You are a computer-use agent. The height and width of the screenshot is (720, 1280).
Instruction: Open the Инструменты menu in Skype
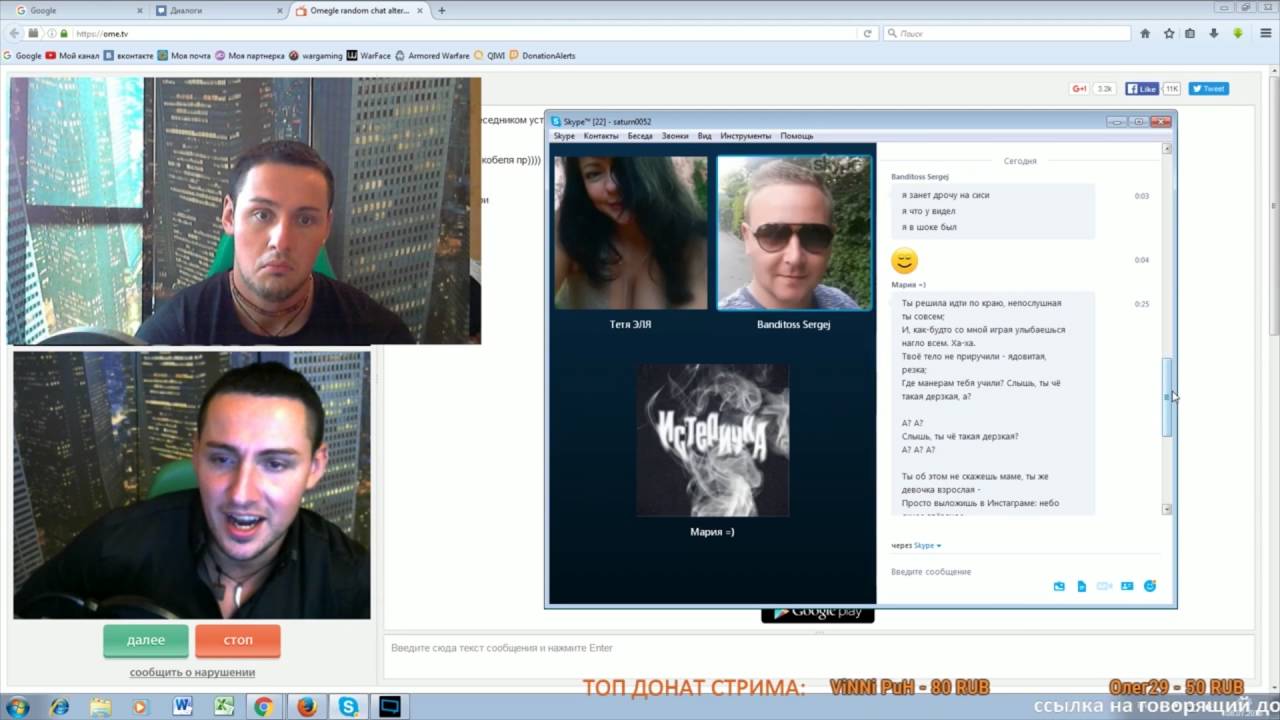[746, 136]
